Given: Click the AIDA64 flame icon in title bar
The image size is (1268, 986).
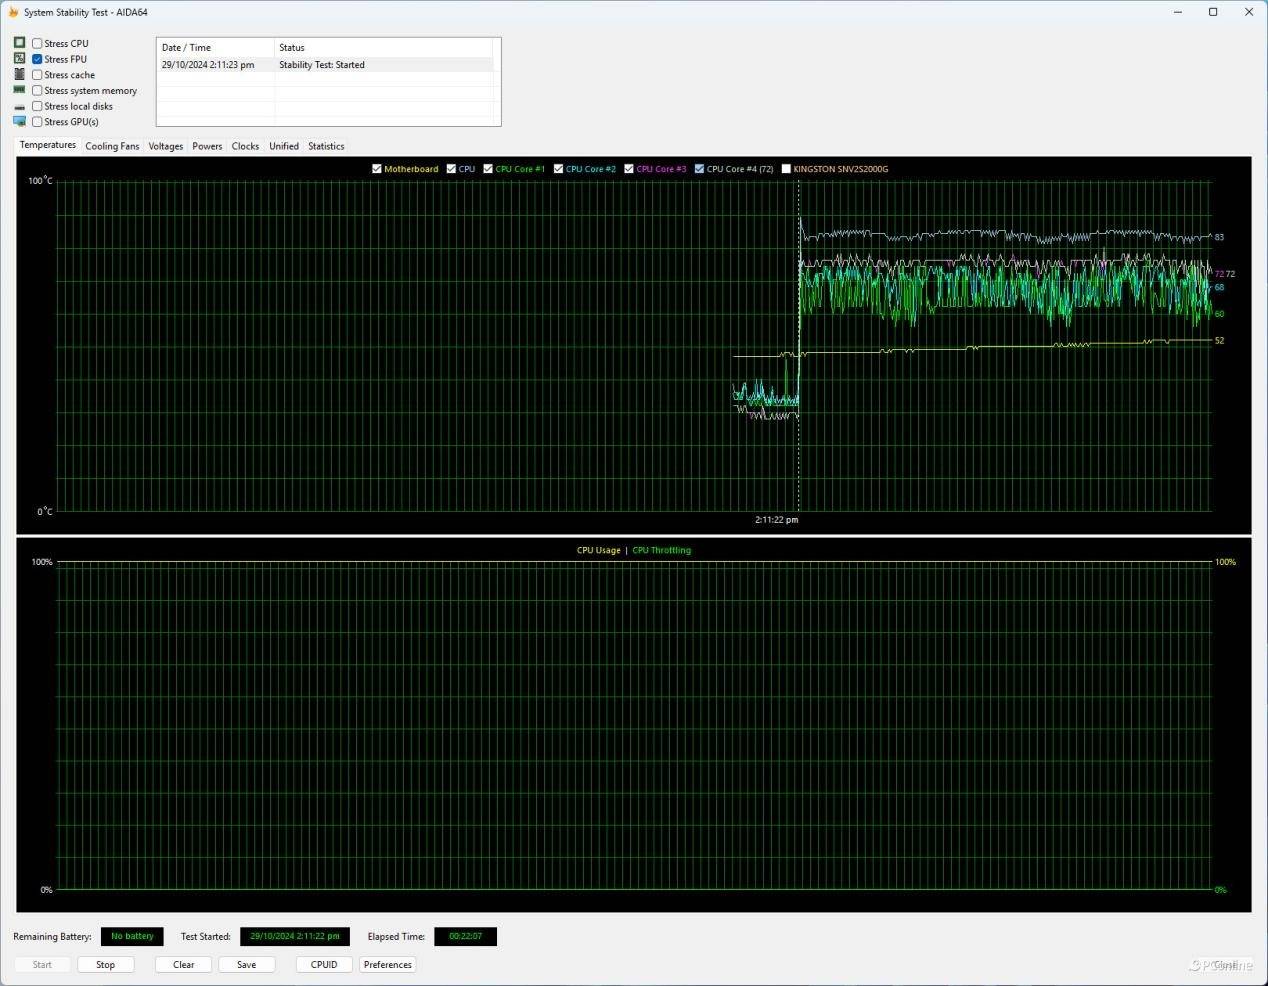Looking at the screenshot, I should point(13,12).
